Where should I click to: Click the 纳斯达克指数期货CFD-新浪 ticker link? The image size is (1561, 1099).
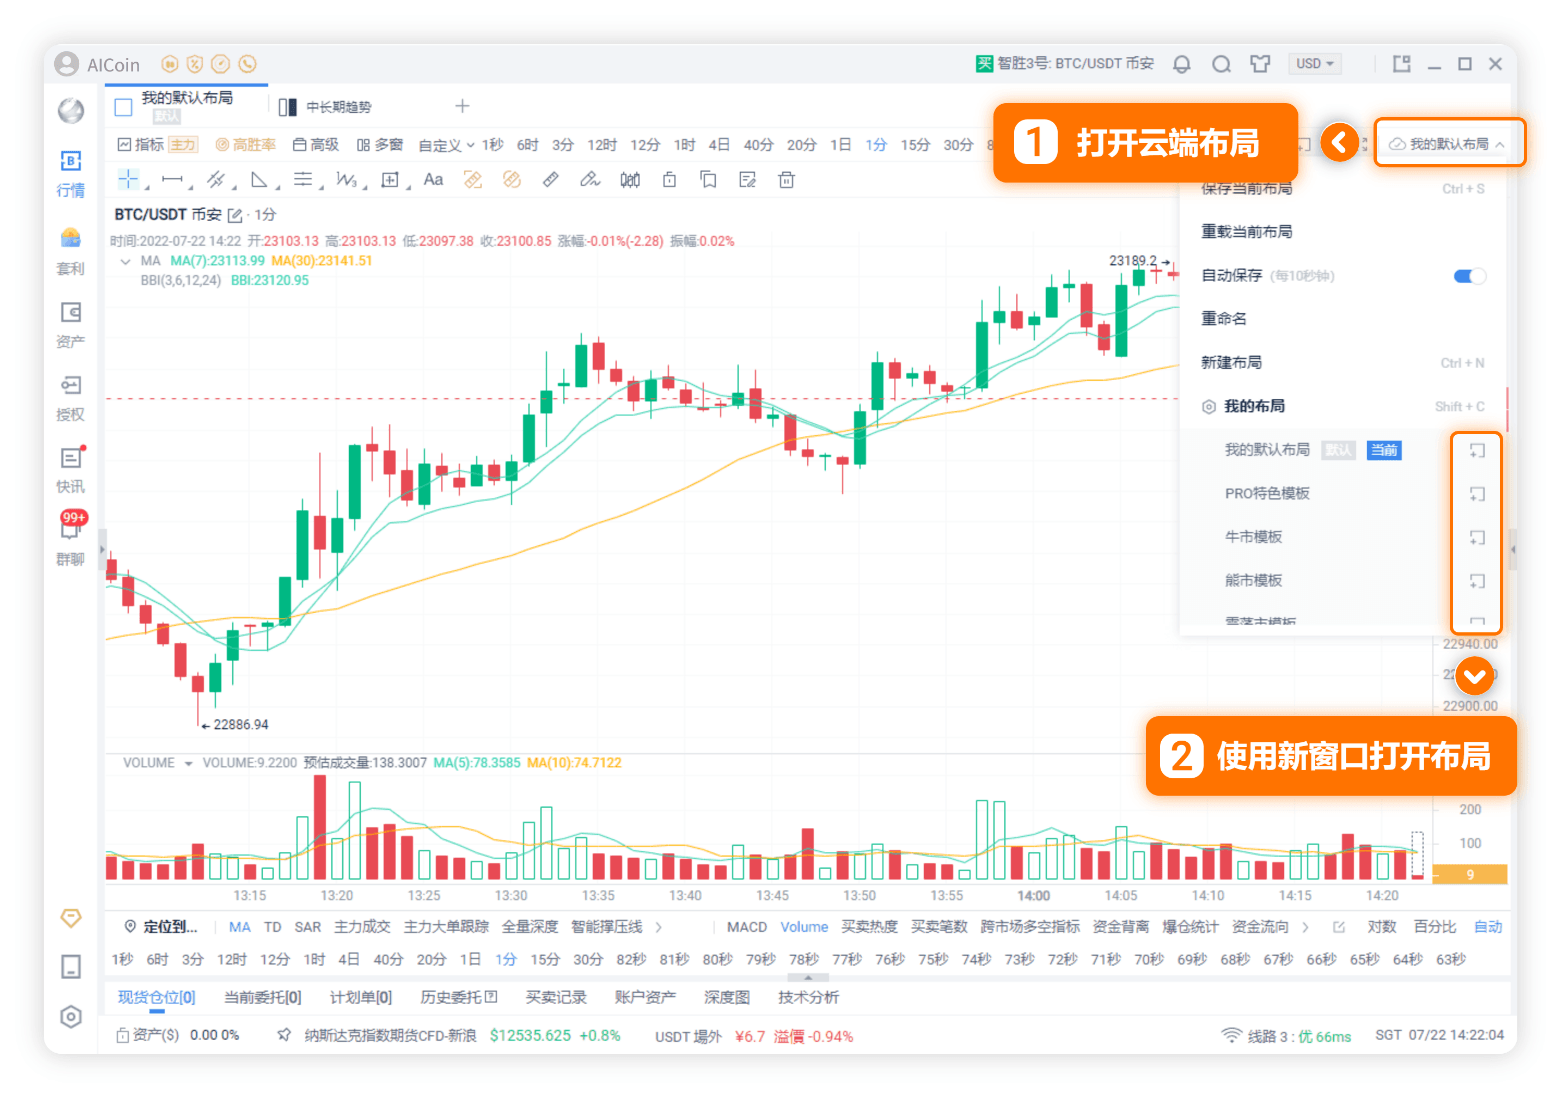coord(391,1036)
